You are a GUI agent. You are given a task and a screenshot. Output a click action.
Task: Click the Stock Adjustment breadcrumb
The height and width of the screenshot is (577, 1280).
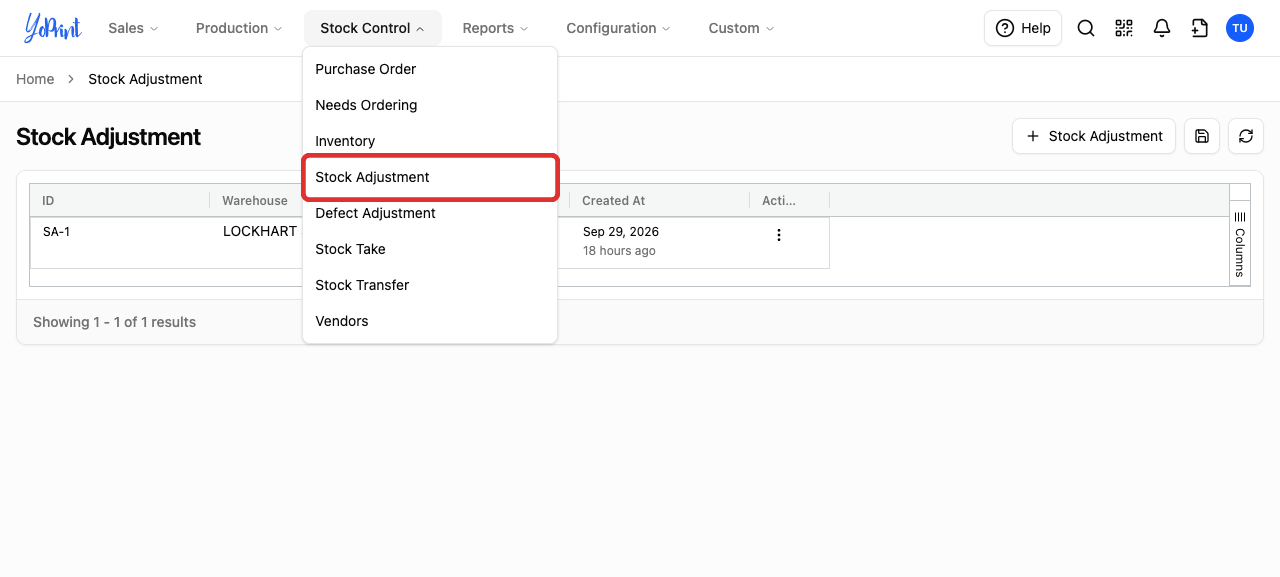[x=145, y=79]
